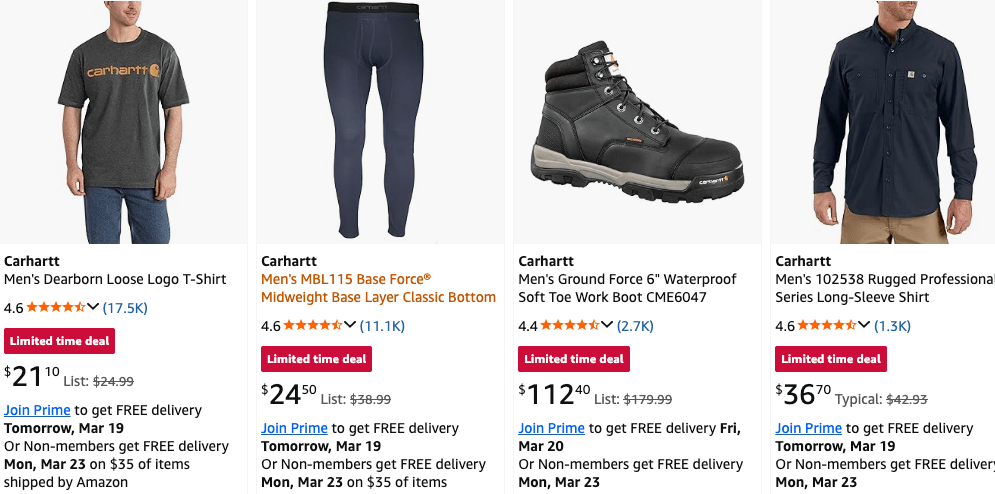The height and width of the screenshot is (494, 995).
Task: Open the 1.3K reviews link
Action: 892,326
